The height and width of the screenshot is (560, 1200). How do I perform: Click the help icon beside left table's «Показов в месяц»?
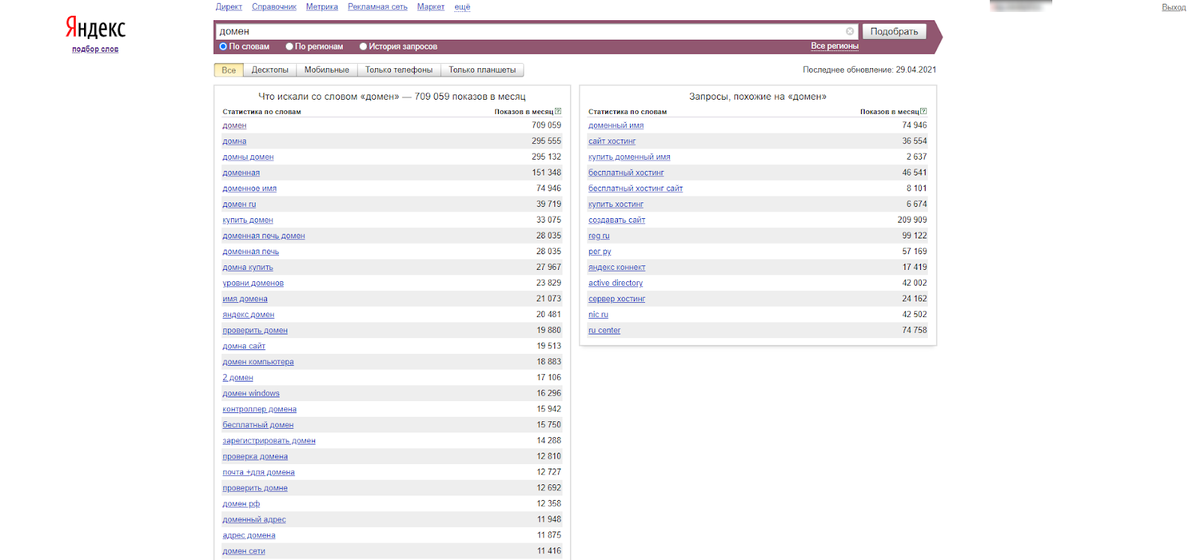(558, 111)
